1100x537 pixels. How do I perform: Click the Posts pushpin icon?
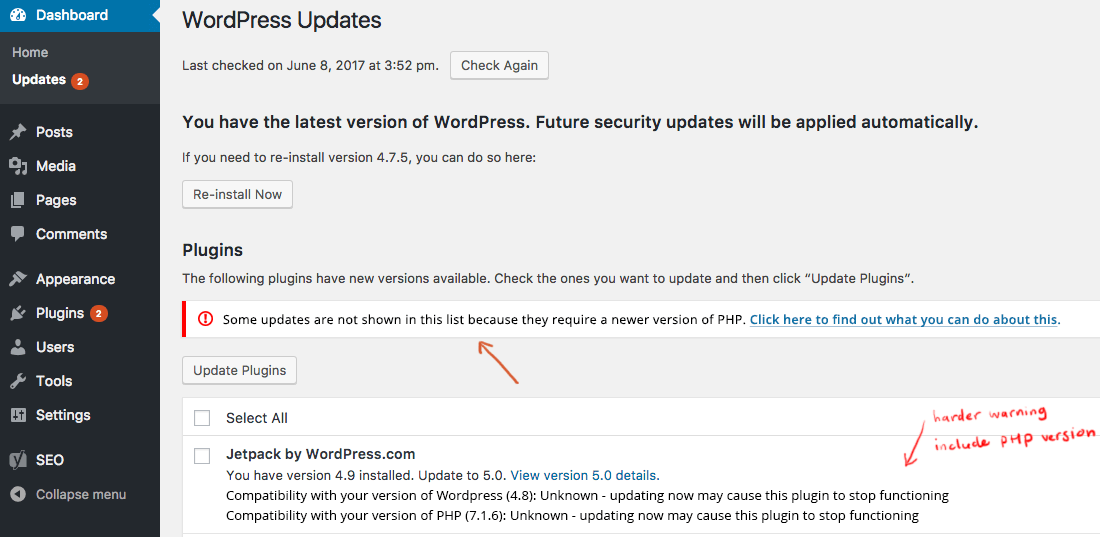[18, 132]
